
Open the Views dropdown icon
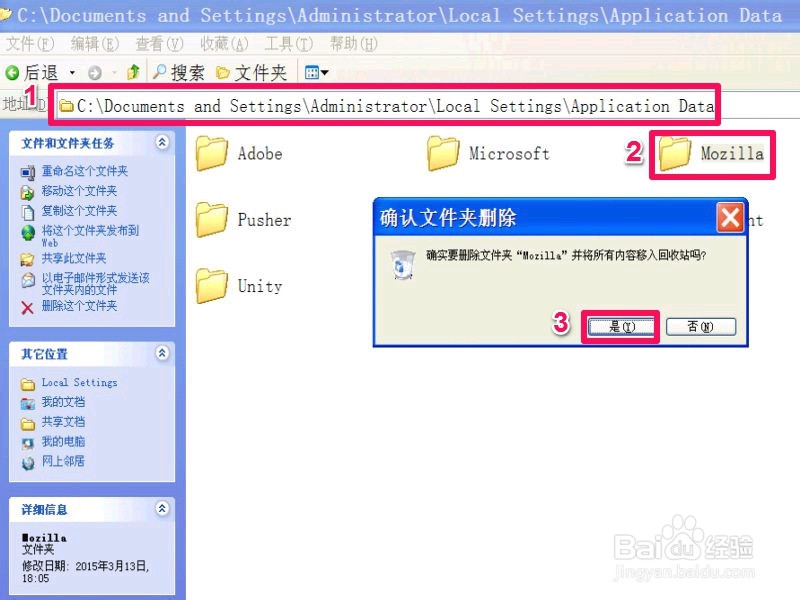point(316,72)
